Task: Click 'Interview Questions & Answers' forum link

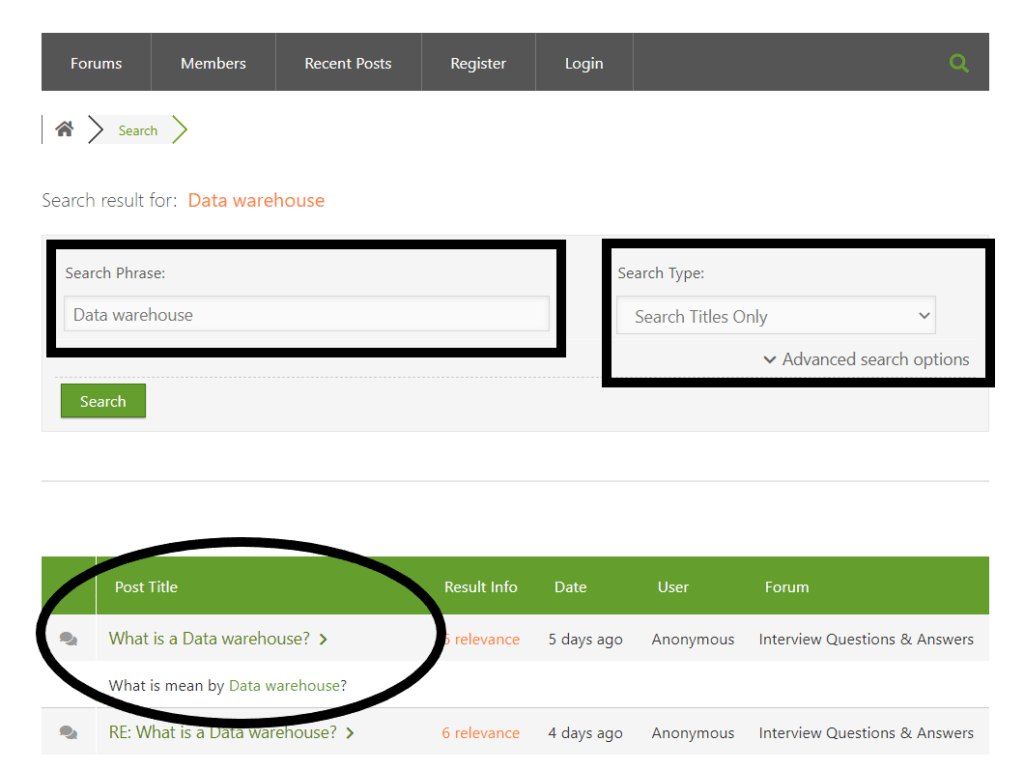Action: 866,638
